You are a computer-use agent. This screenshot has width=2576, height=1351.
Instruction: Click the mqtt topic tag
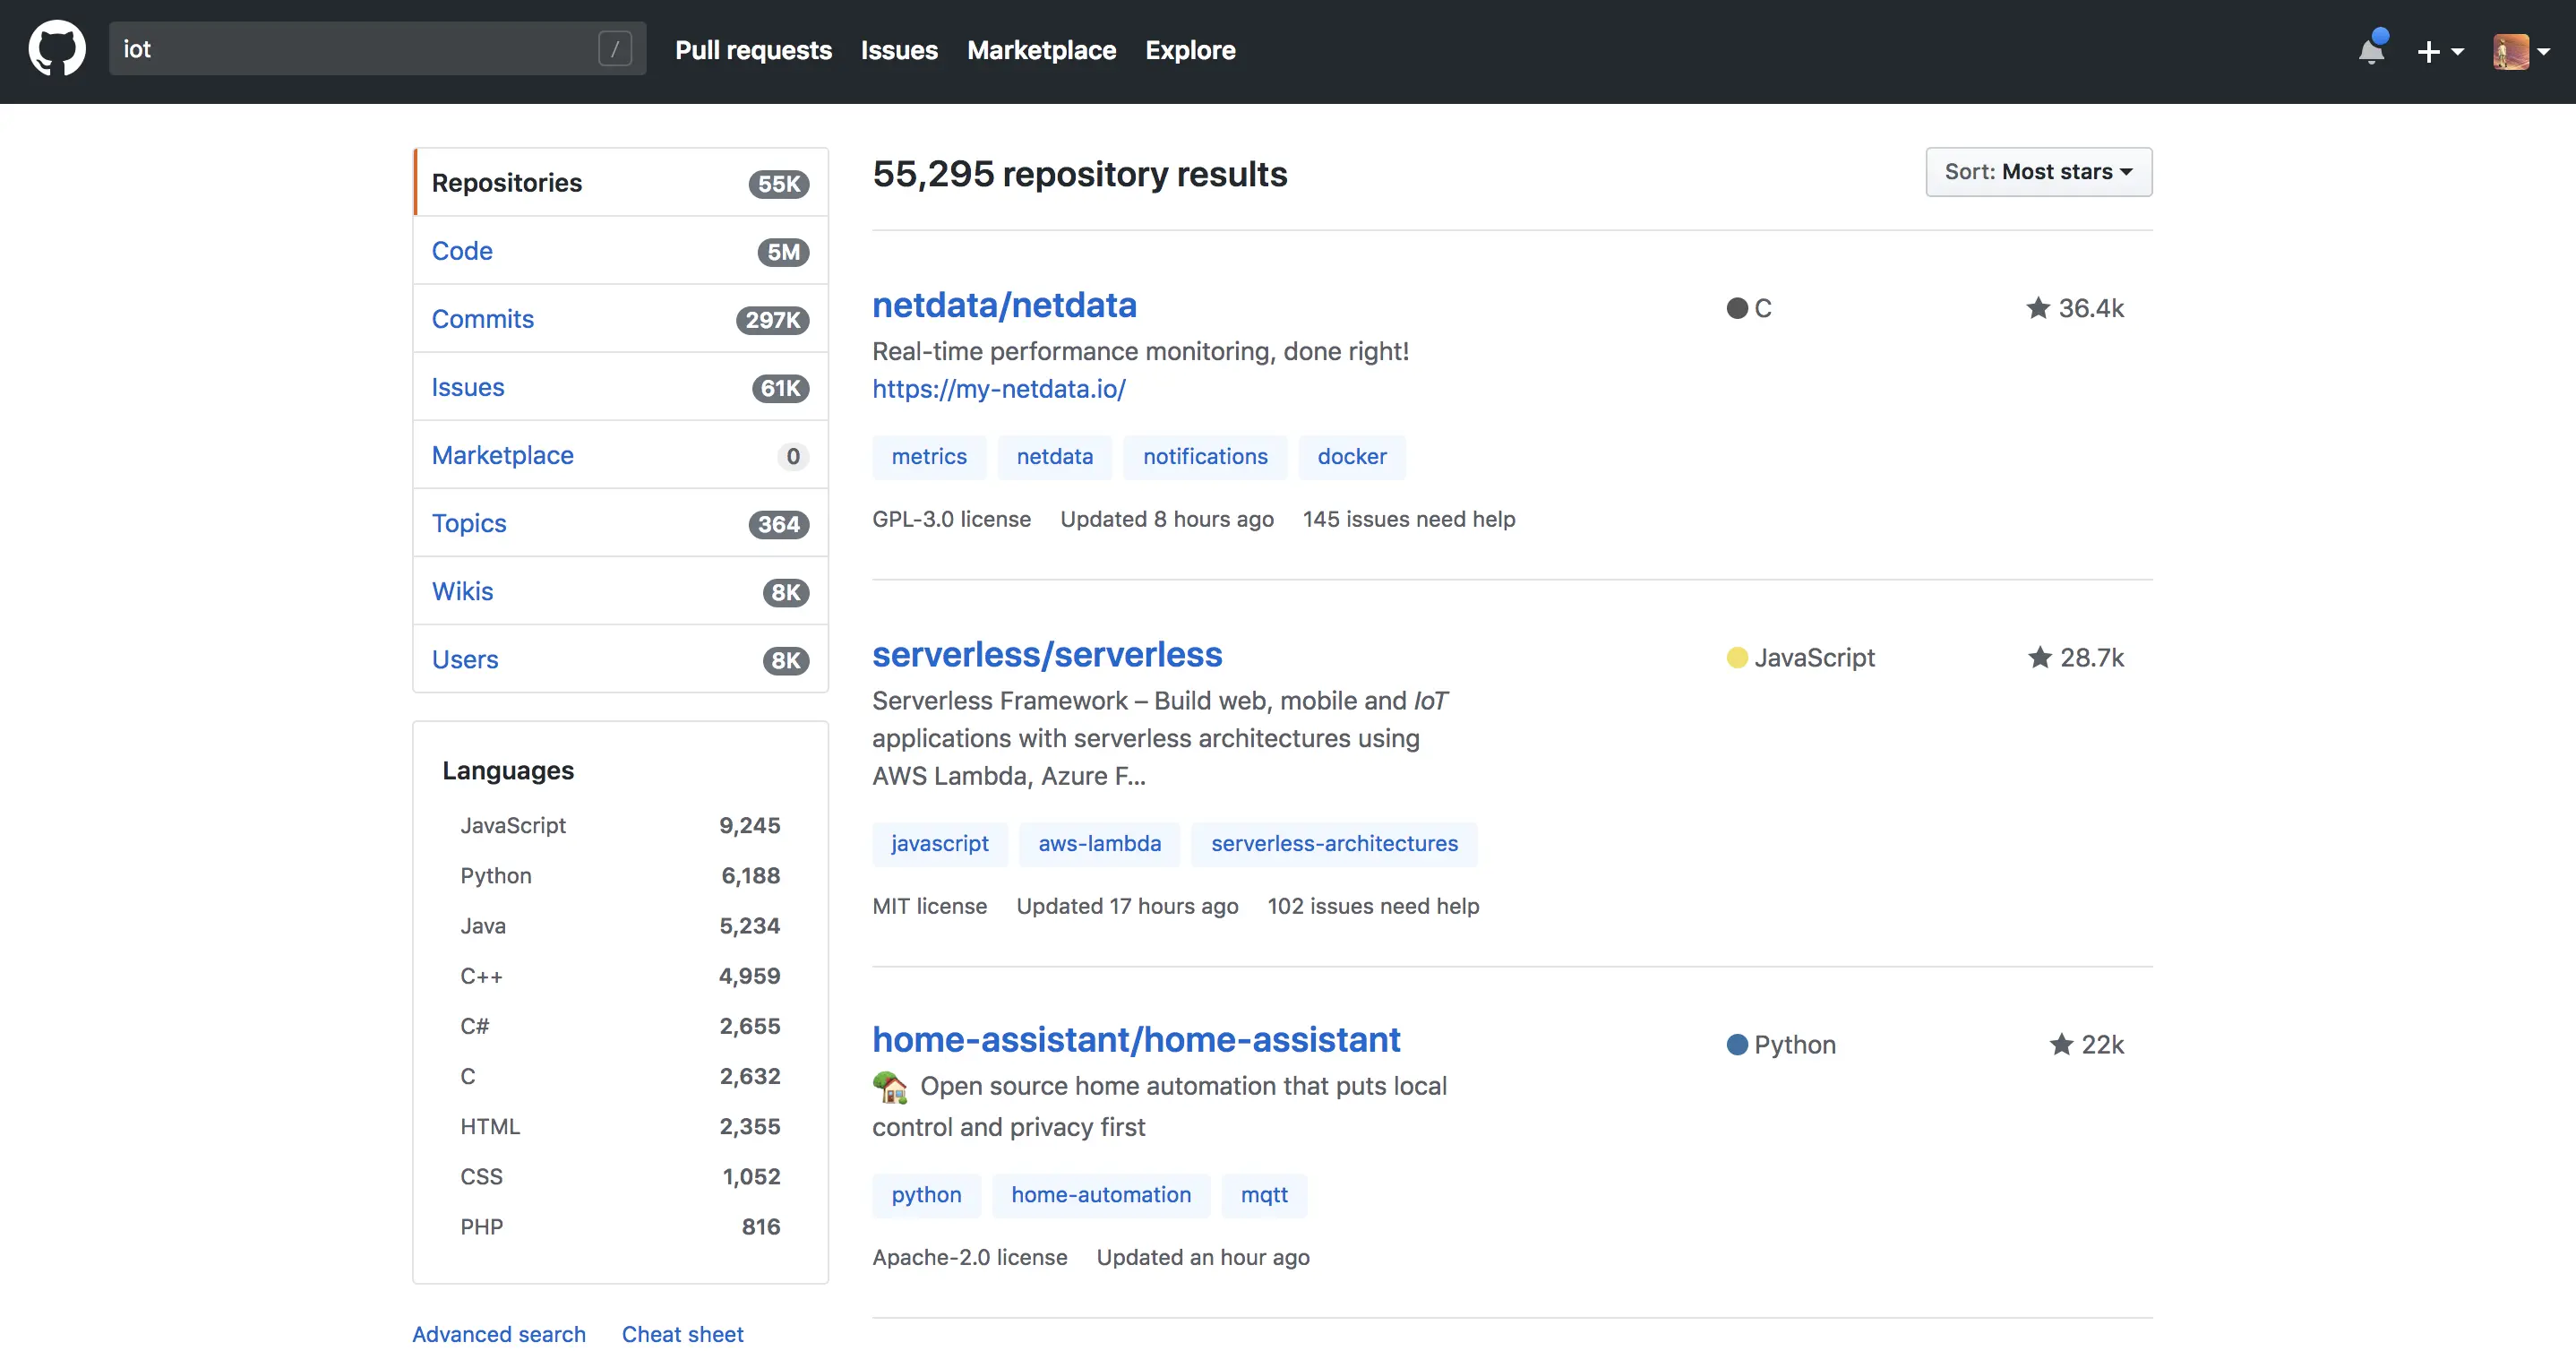(1264, 1195)
